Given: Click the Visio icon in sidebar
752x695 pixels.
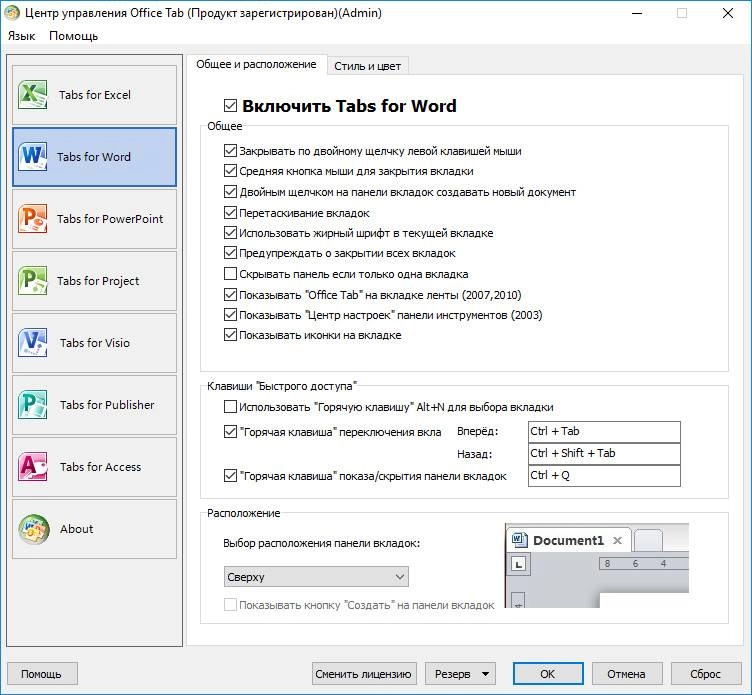Looking at the screenshot, I should tap(33, 342).
